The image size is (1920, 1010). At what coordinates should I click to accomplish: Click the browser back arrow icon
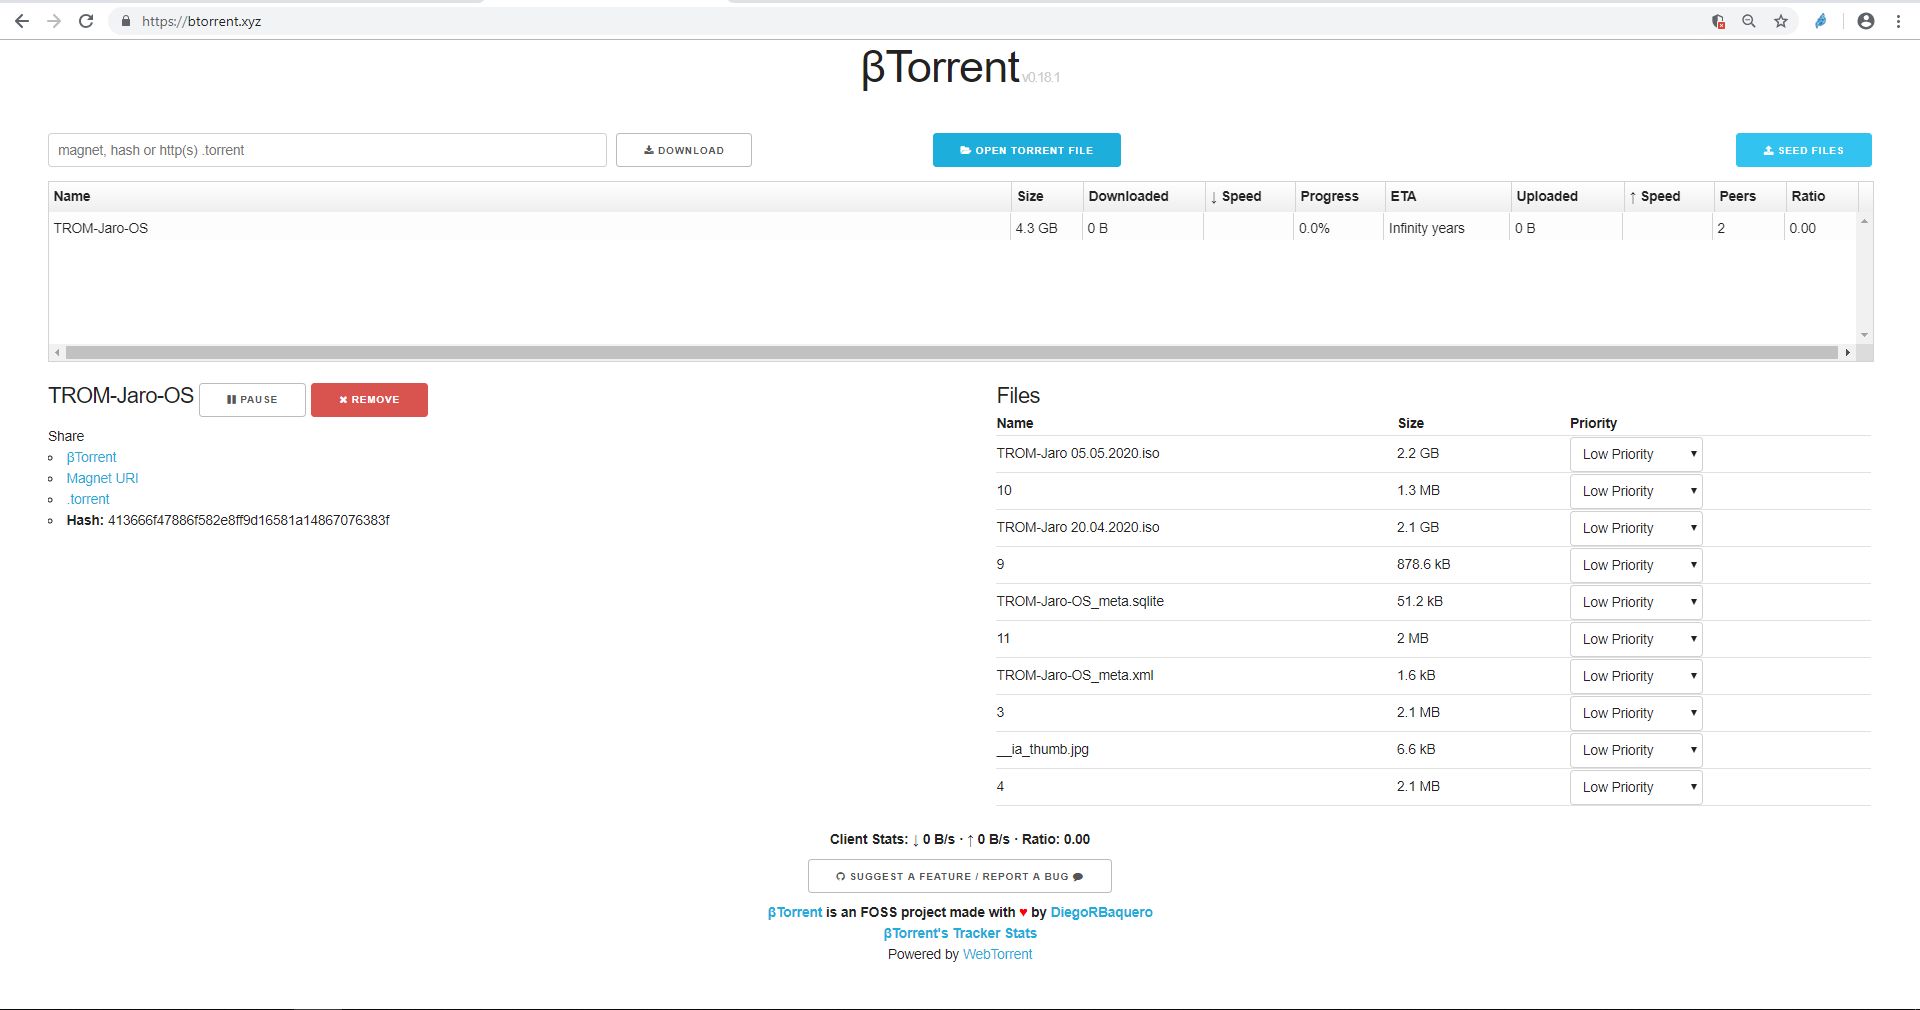21,21
